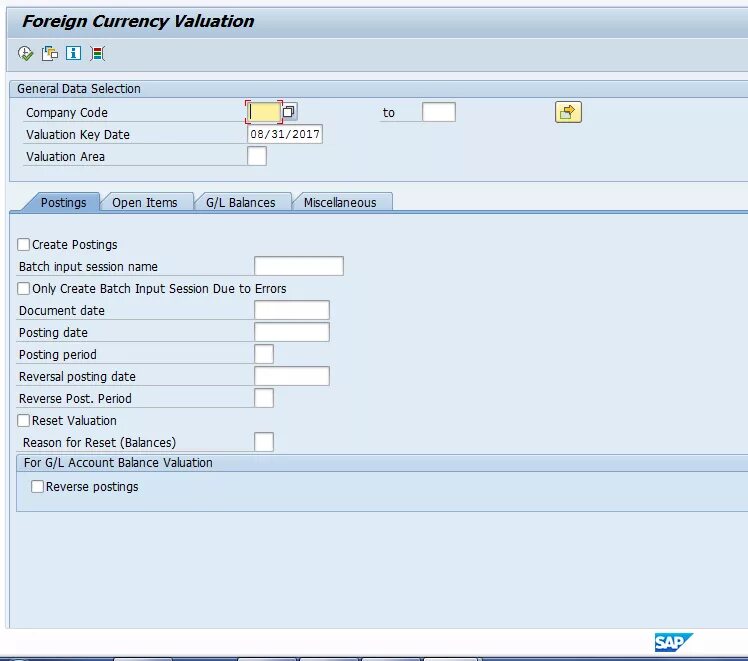
Task: Click the Batch input session name label
Action: 88,267
